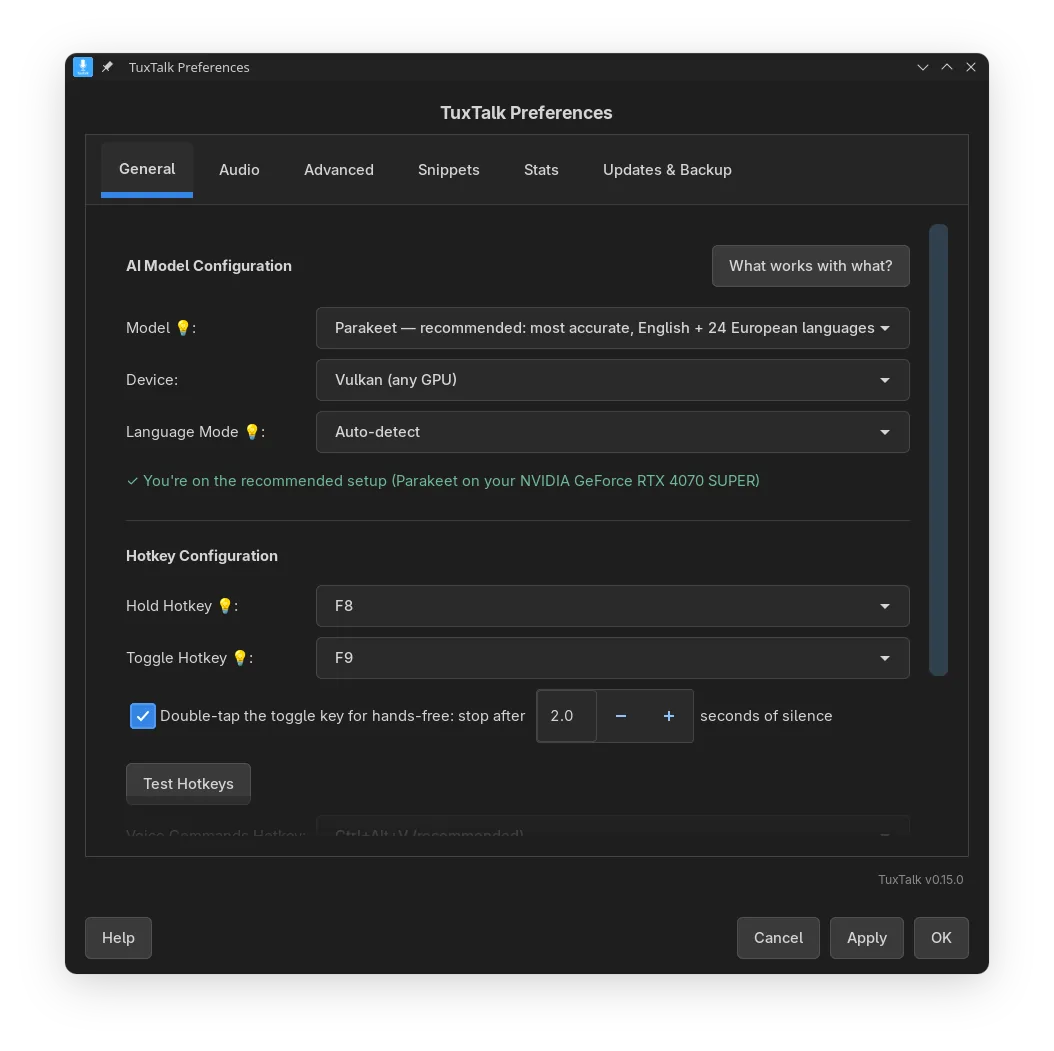
Task: Click the What works with what? button
Action: [811, 266]
